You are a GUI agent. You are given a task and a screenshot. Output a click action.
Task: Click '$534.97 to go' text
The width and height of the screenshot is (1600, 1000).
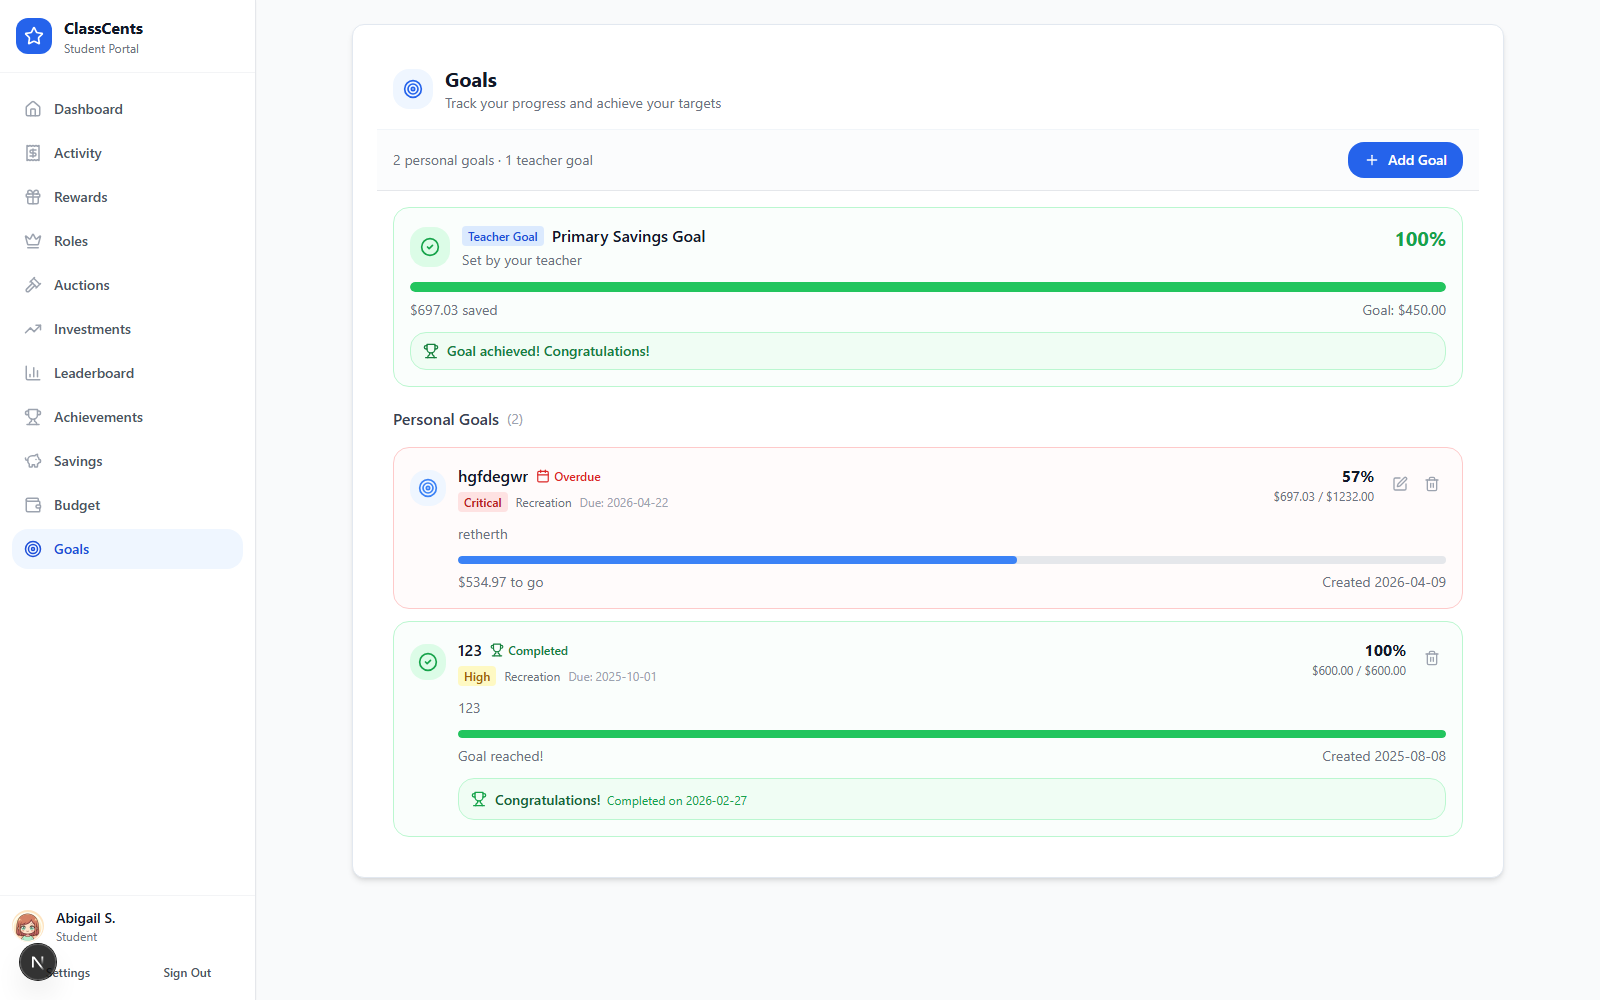click(x=501, y=582)
